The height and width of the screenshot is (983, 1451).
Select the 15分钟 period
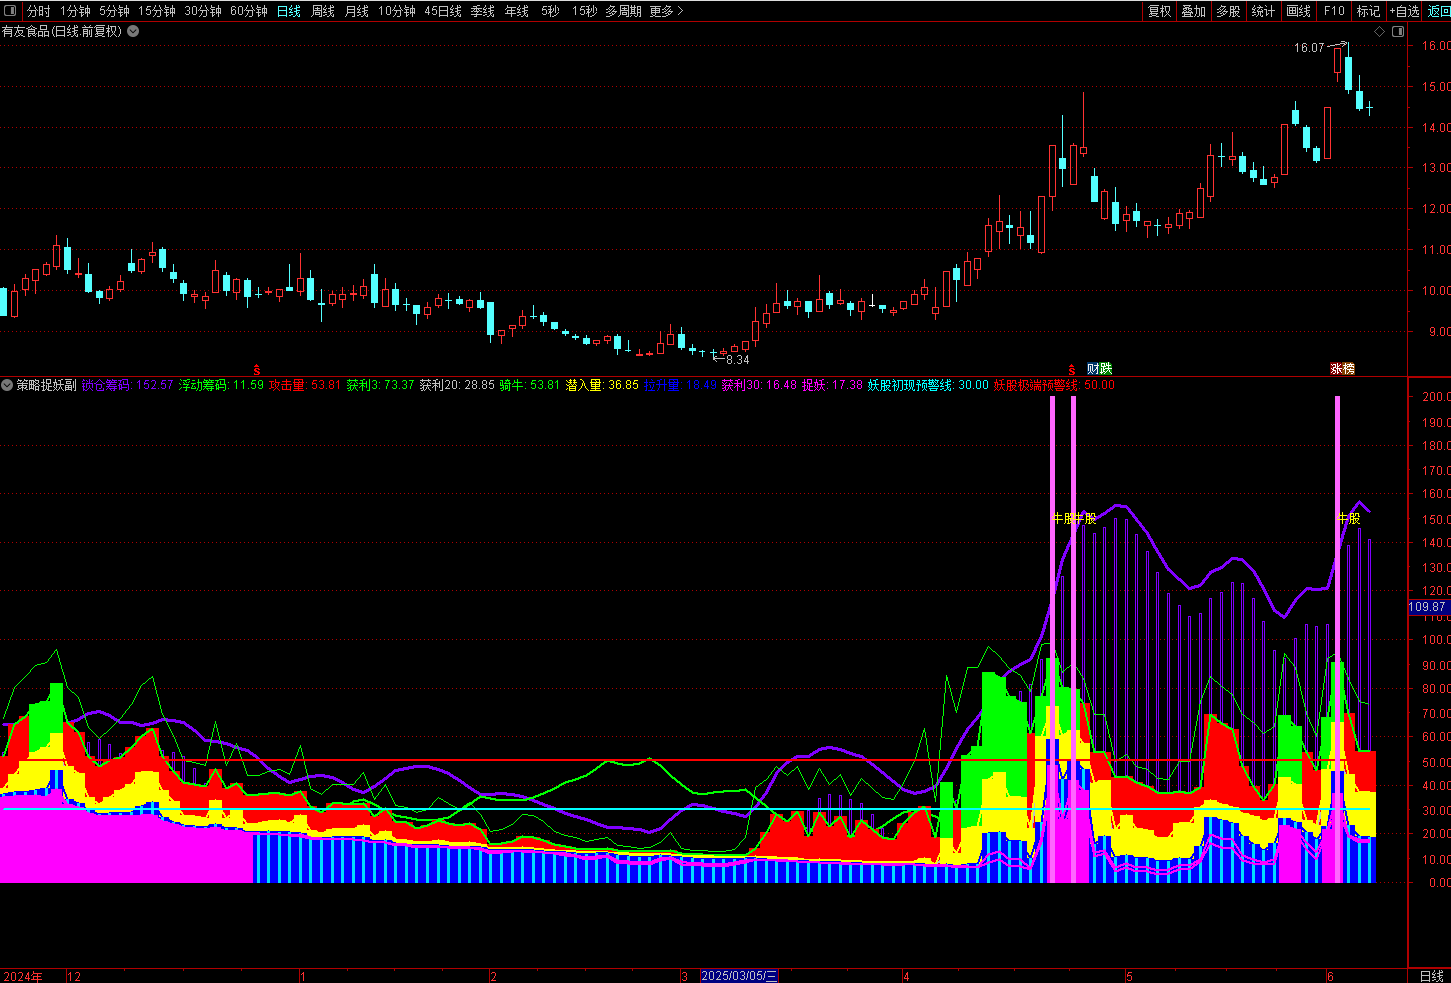(x=157, y=11)
